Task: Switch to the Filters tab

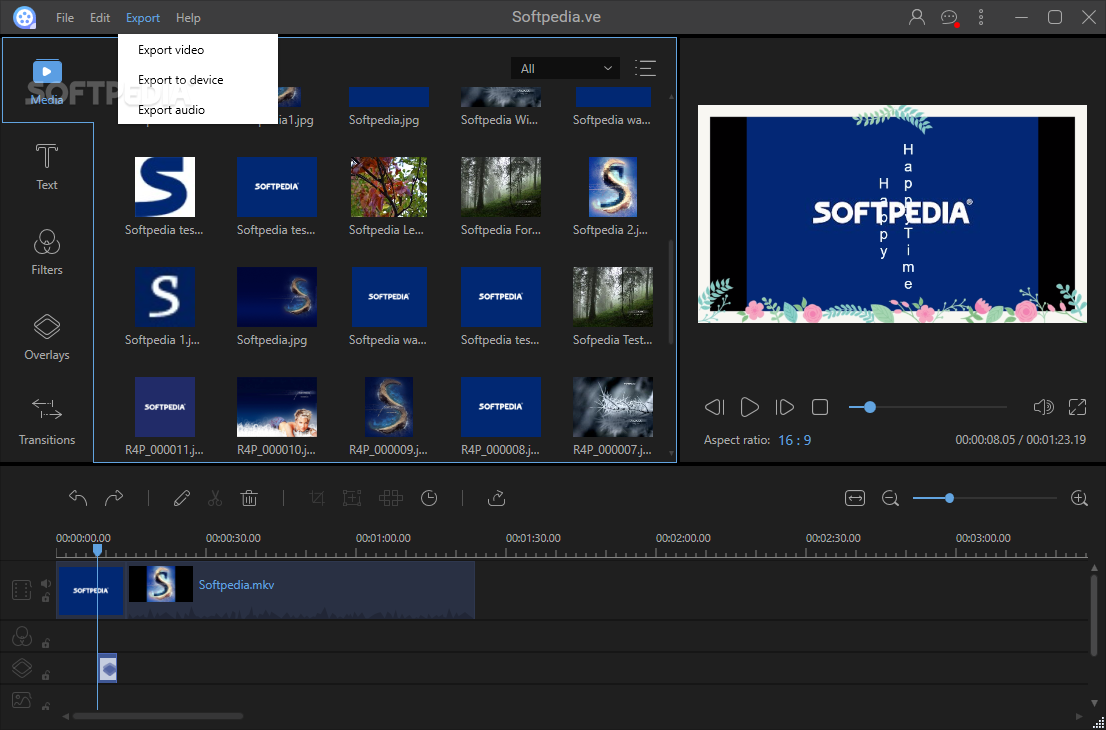Action: [47, 252]
